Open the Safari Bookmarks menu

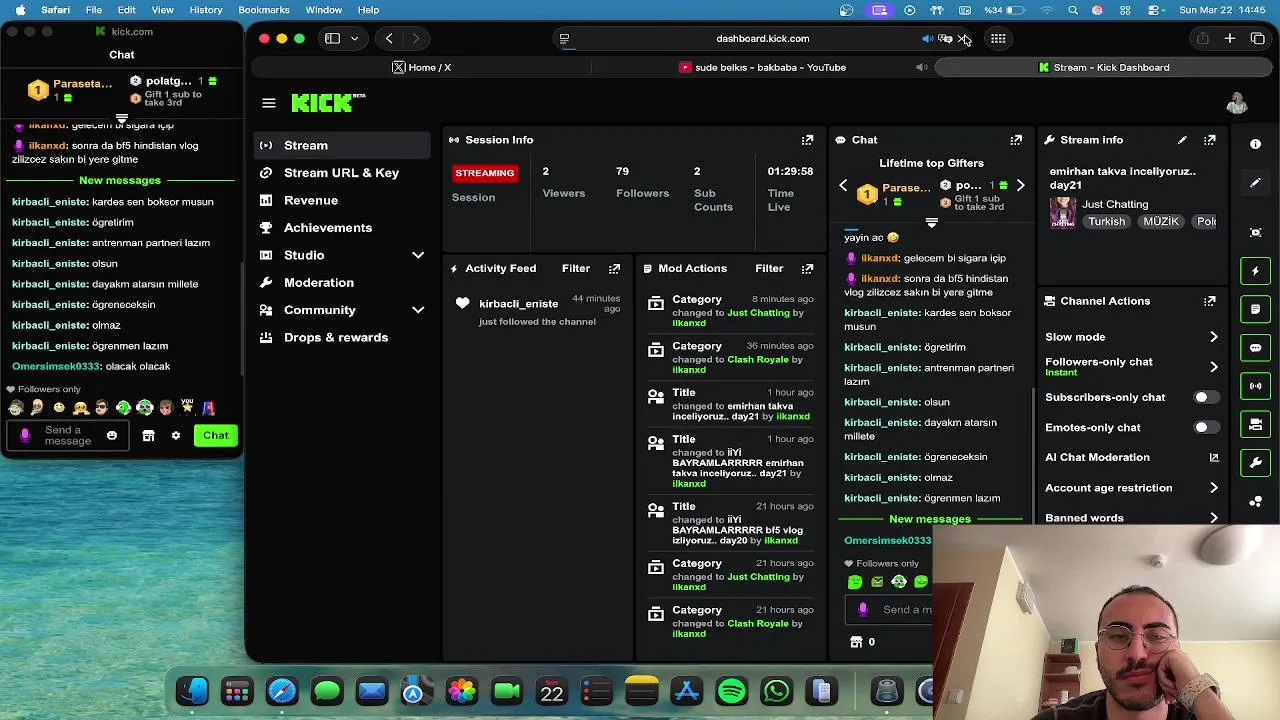pos(264,10)
